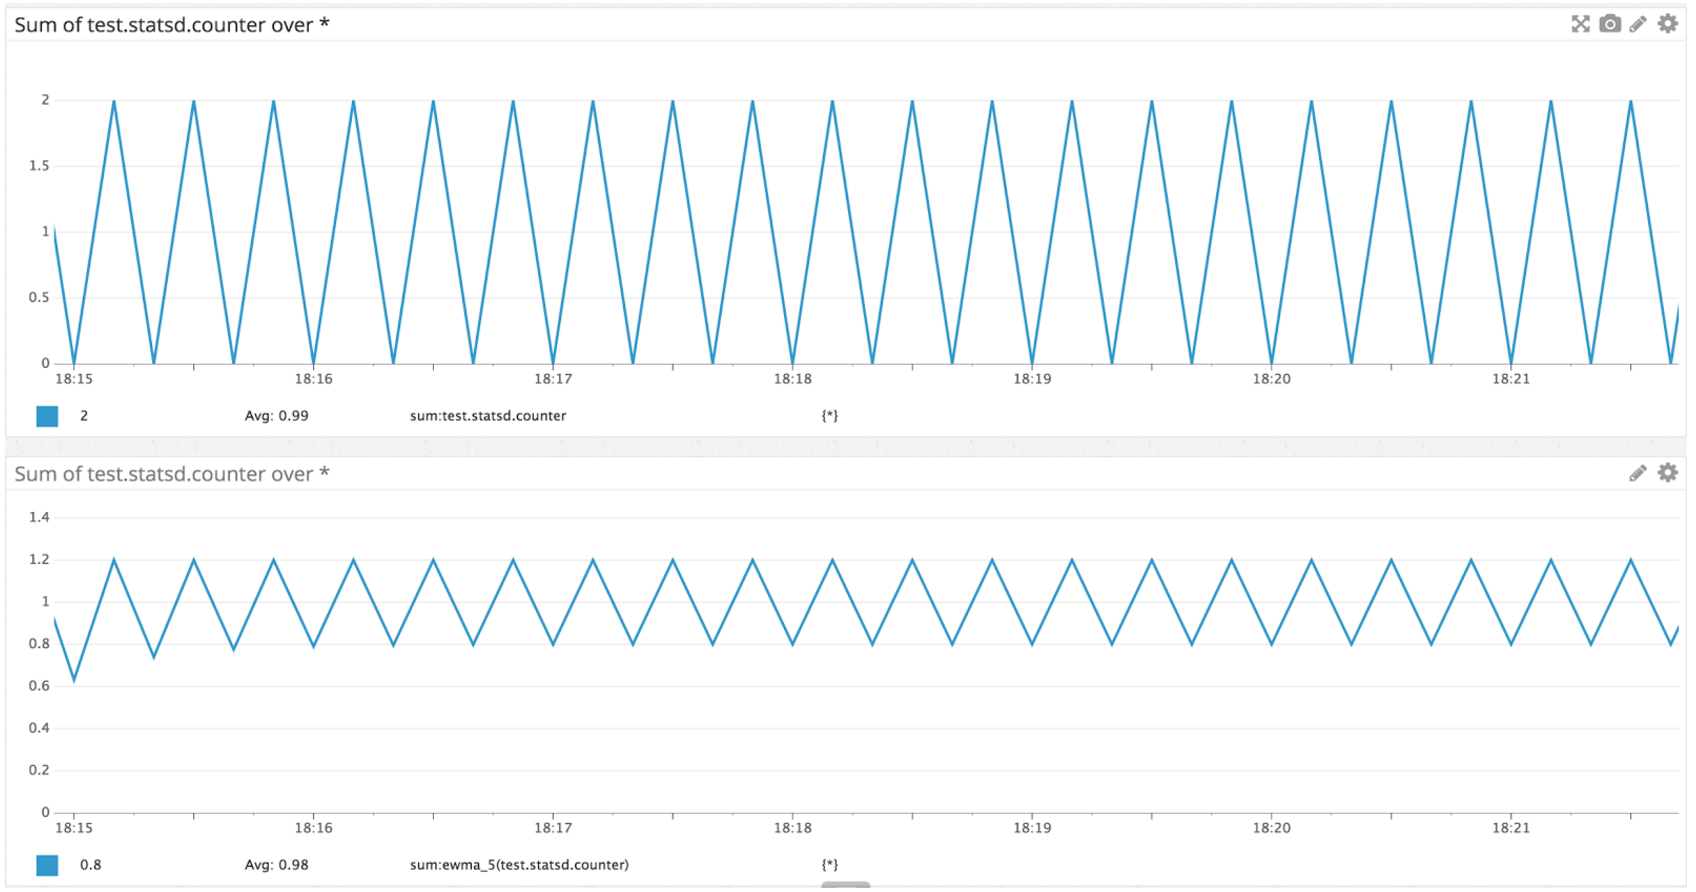
Task: Open settings gear of bottom ewma graph
Action: click(x=1667, y=472)
